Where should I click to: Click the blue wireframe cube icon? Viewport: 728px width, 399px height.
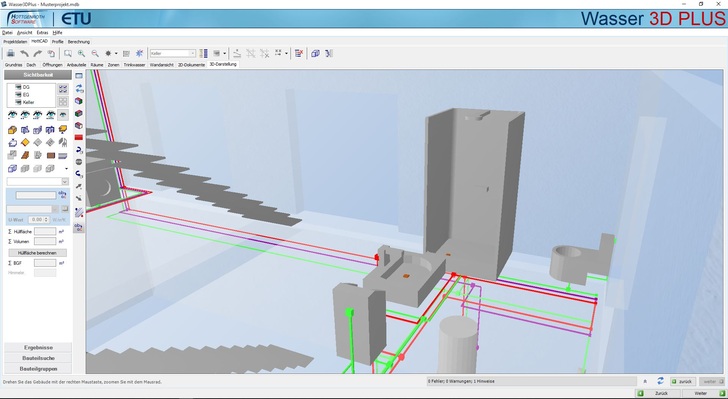point(13,168)
